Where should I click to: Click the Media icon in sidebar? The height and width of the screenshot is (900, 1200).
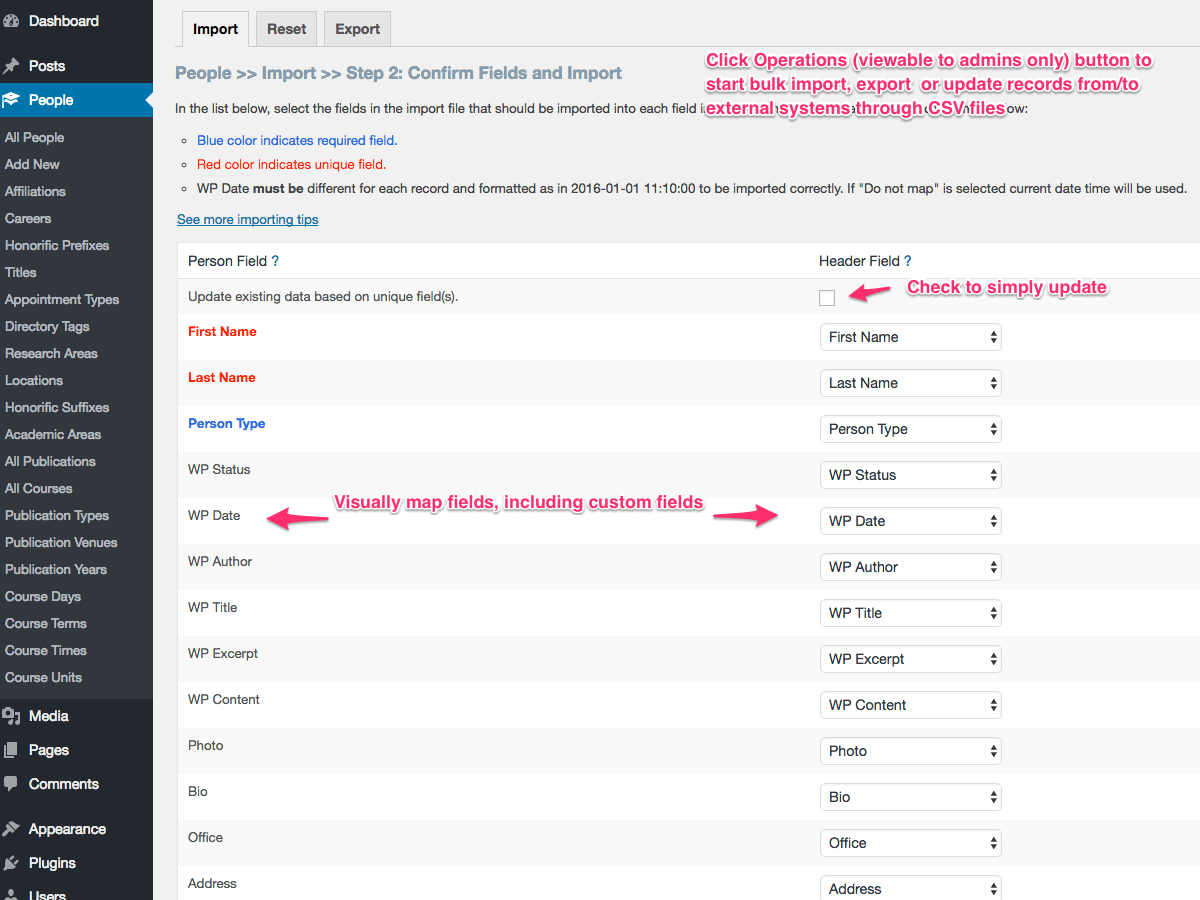tap(12, 716)
